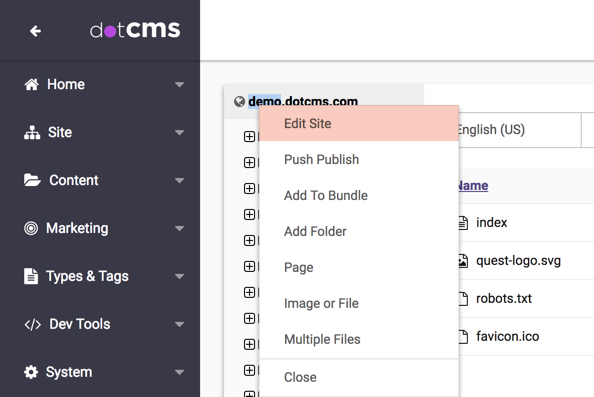Viewport: 594px width, 397px height.
Task: Expand the tree folder beside Multiple Files
Action: [249, 344]
